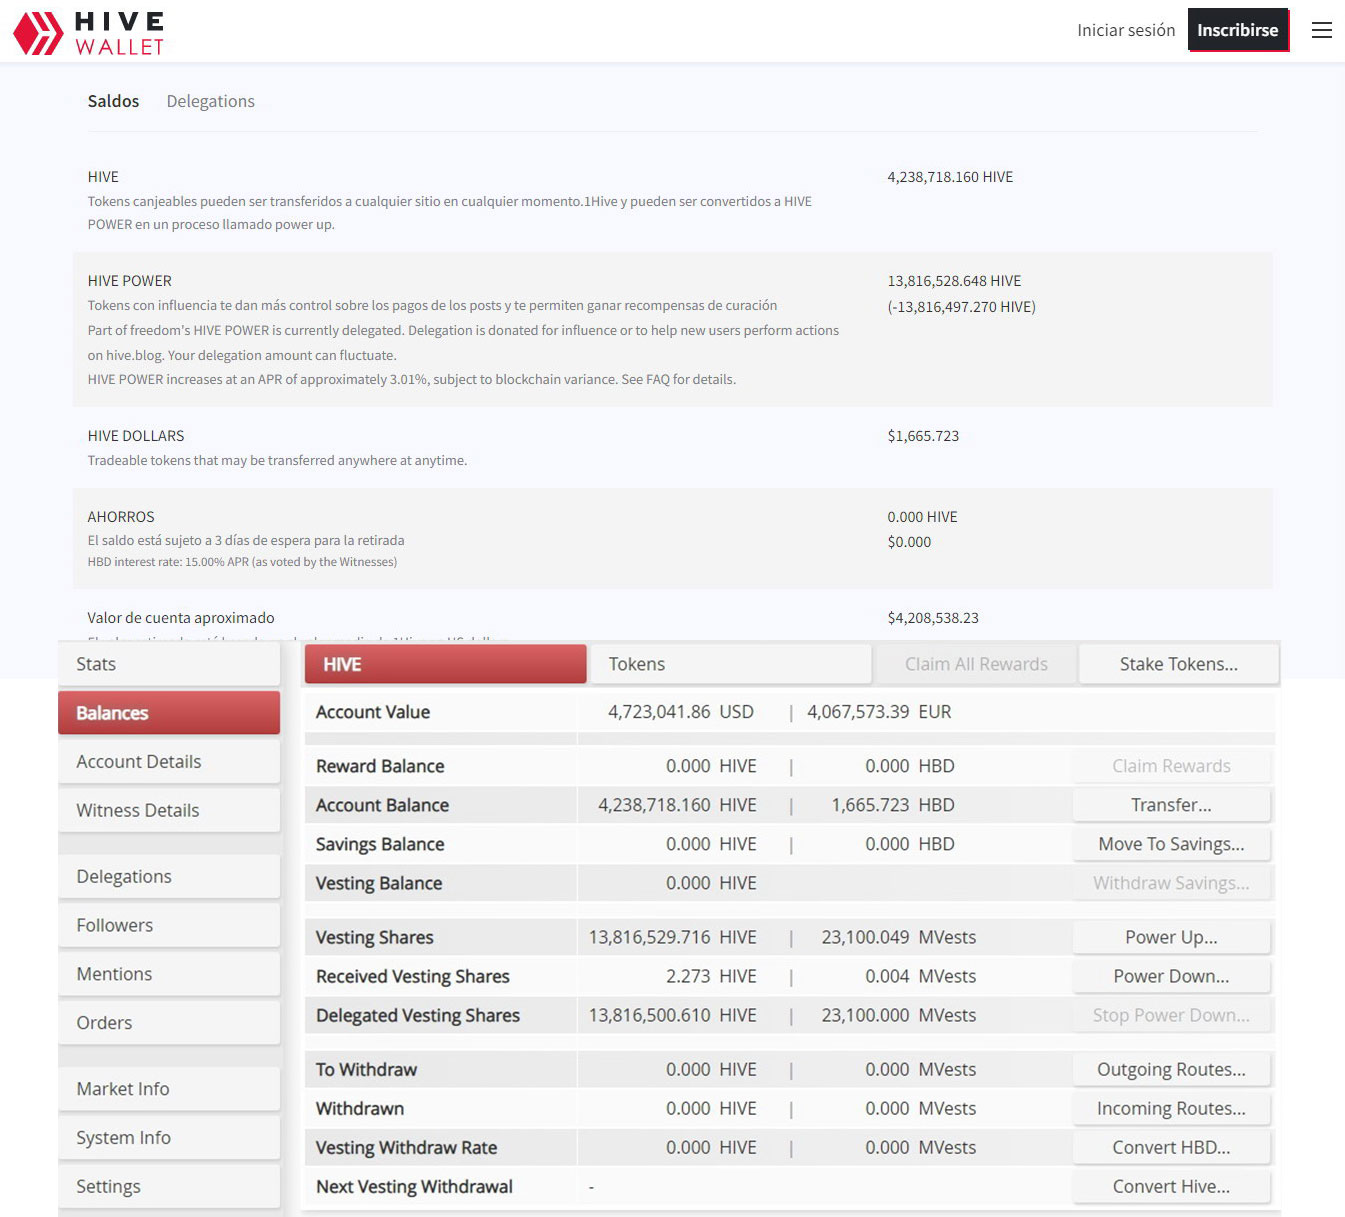Click the Valor de cuenta aproximado label
Image resolution: width=1345 pixels, height=1217 pixels.
coord(181,618)
